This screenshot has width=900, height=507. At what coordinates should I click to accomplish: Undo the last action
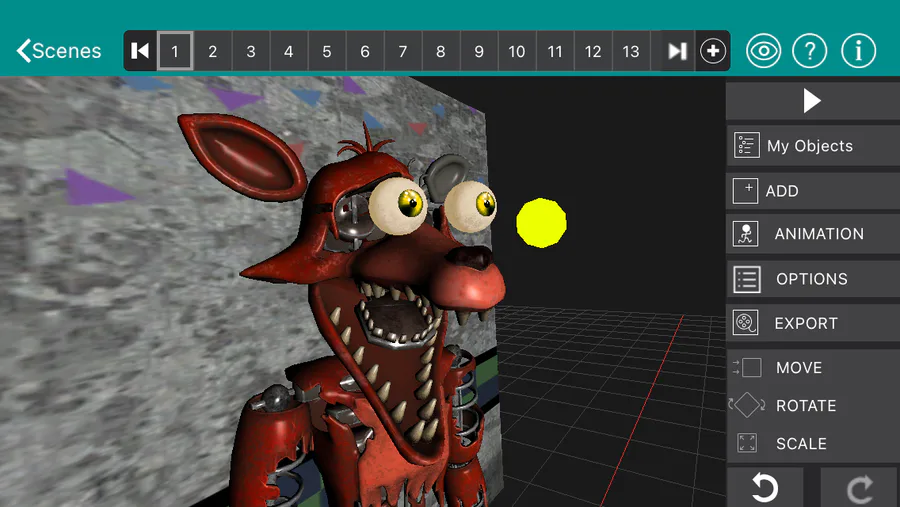[765, 487]
